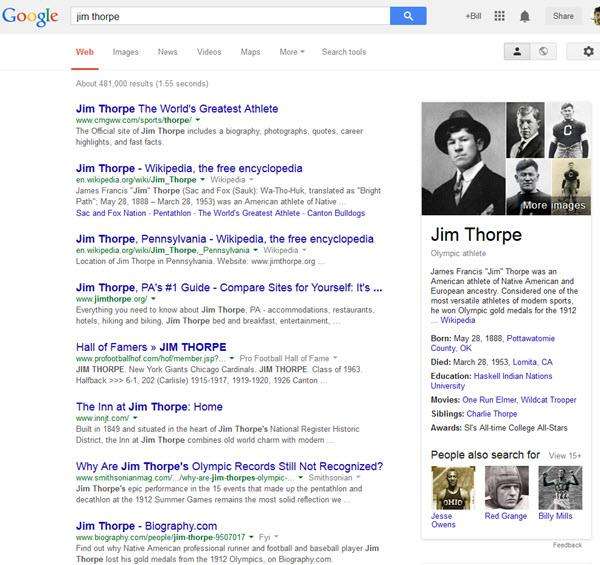Click Jim Thorpe photo in C jersey

pyautogui.click(x=570, y=130)
